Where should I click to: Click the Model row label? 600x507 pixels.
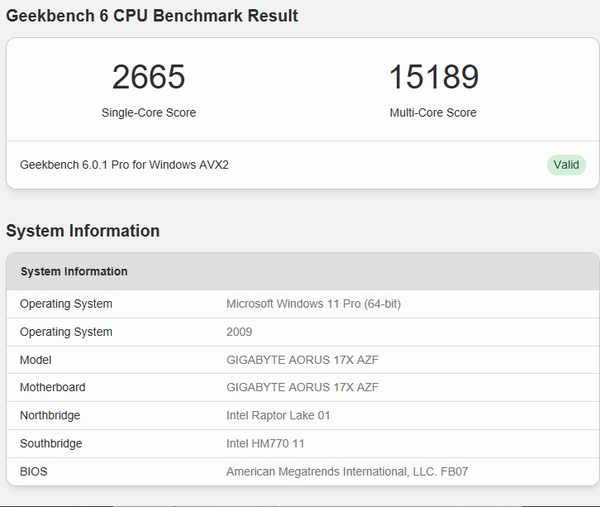tap(35, 360)
